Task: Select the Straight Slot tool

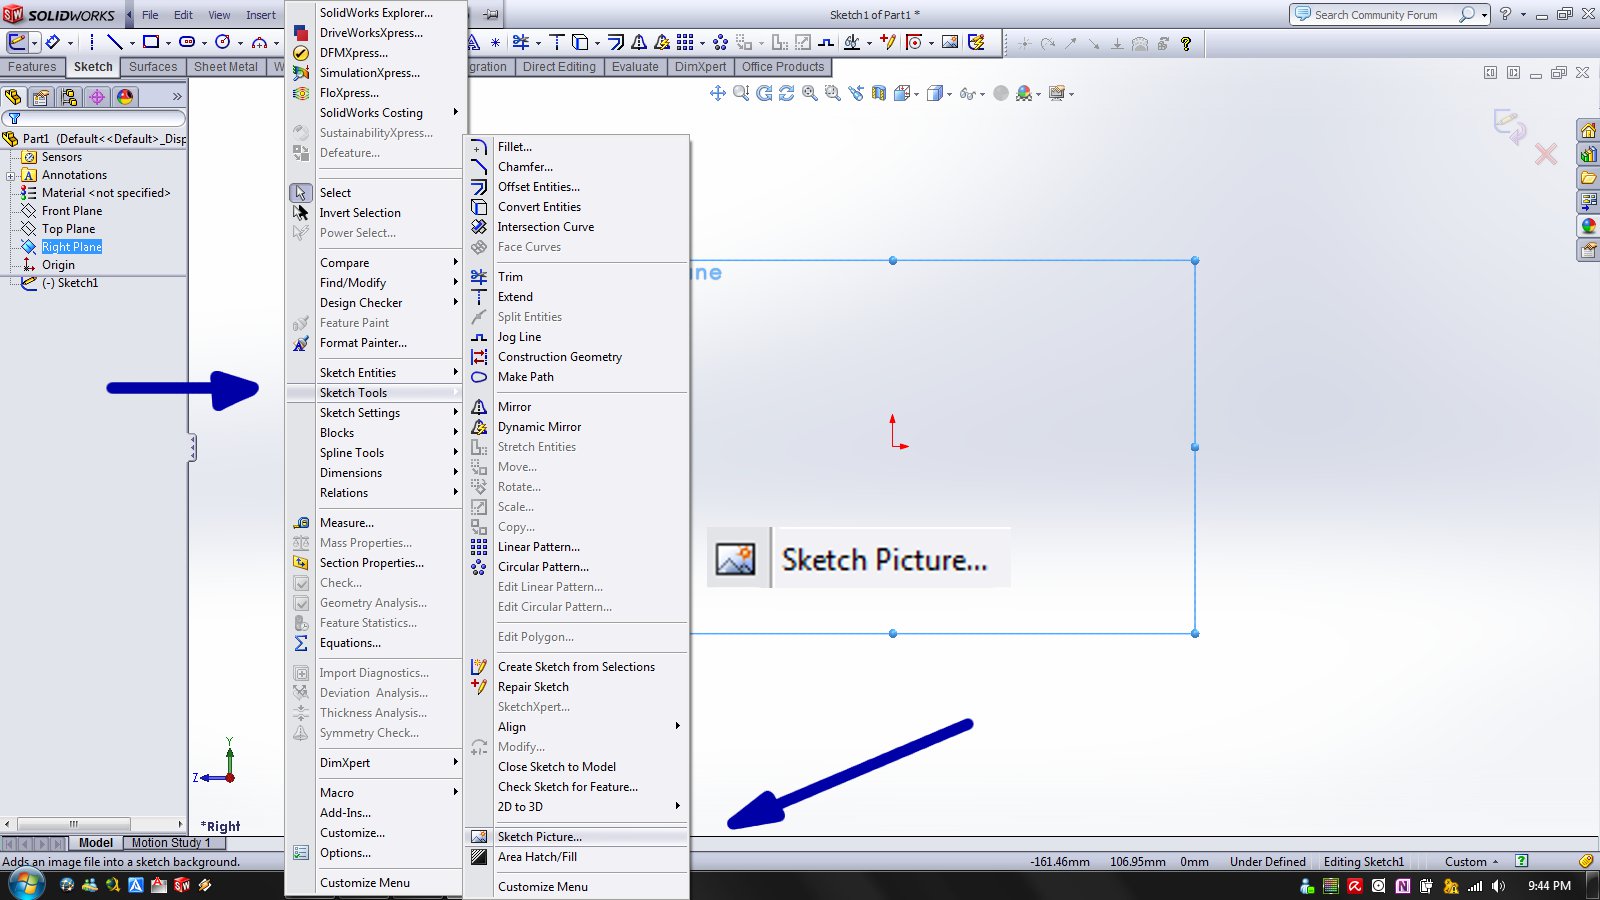Action: coord(186,42)
